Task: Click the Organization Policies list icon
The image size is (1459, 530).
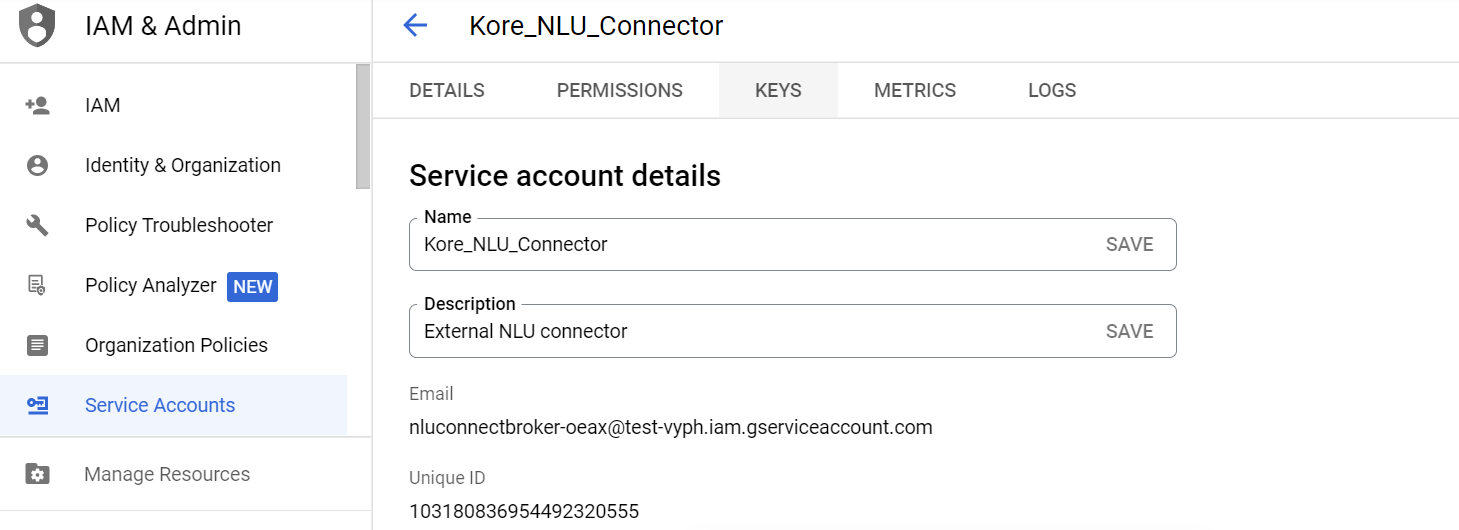Action: 37,346
